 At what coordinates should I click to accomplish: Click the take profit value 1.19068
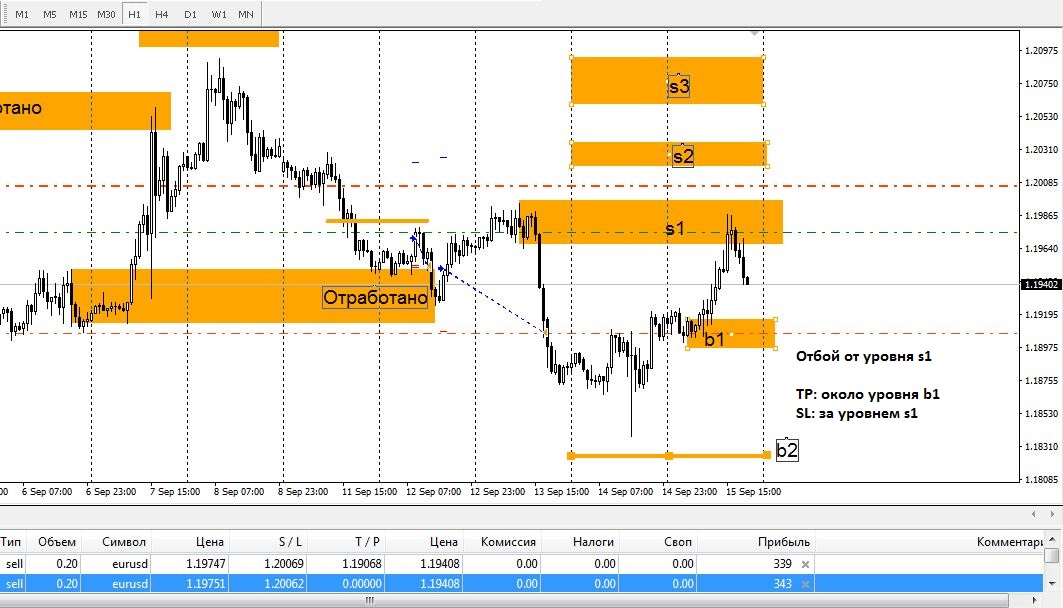(361, 564)
